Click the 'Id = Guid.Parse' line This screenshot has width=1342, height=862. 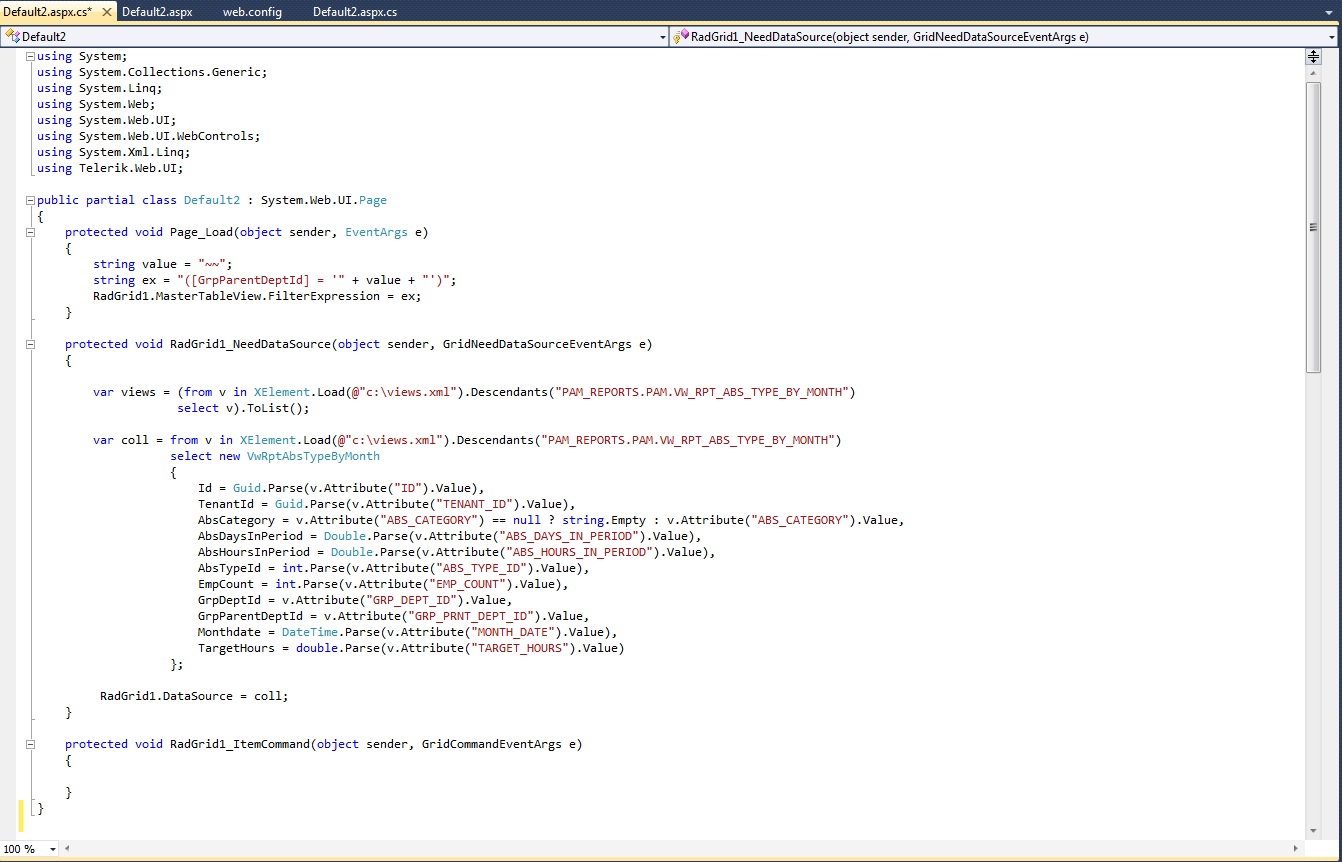pyautogui.click(x=341, y=488)
